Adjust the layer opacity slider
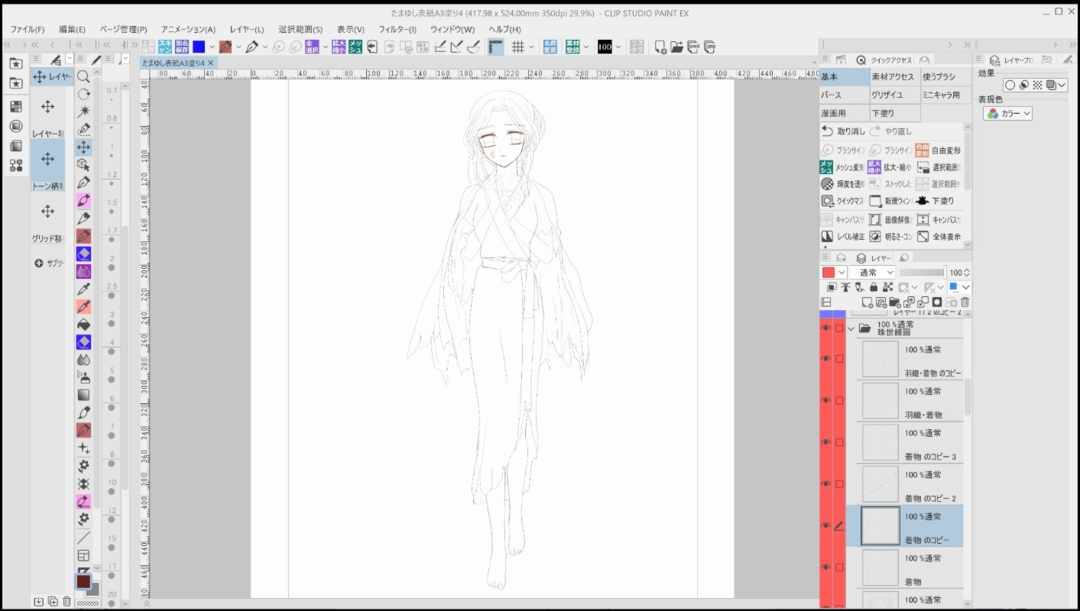 pyautogui.click(x=921, y=272)
